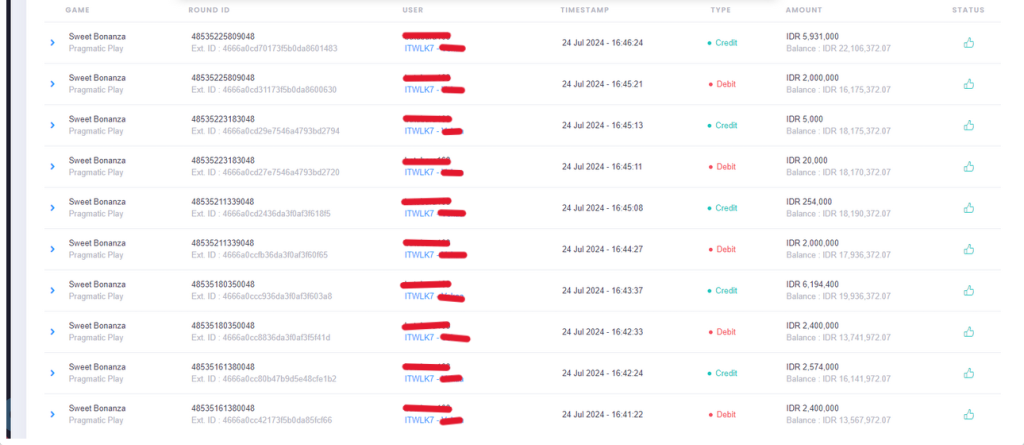The image size is (1024, 445).
Task: Click Ext. ID text of 16:45:08 row
Action: tap(261, 214)
